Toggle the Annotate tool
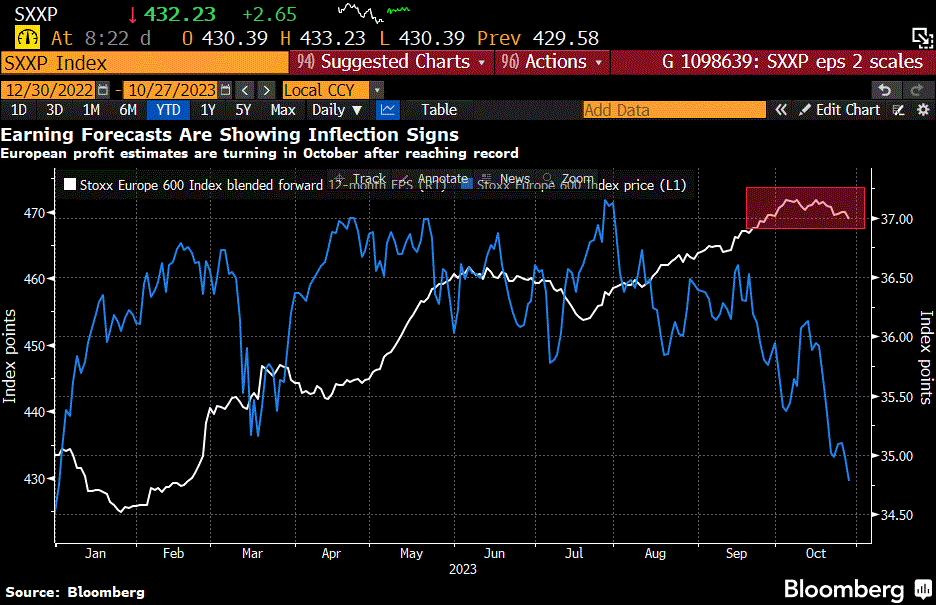Image resolution: width=936 pixels, height=605 pixels. pyautogui.click(x=434, y=178)
